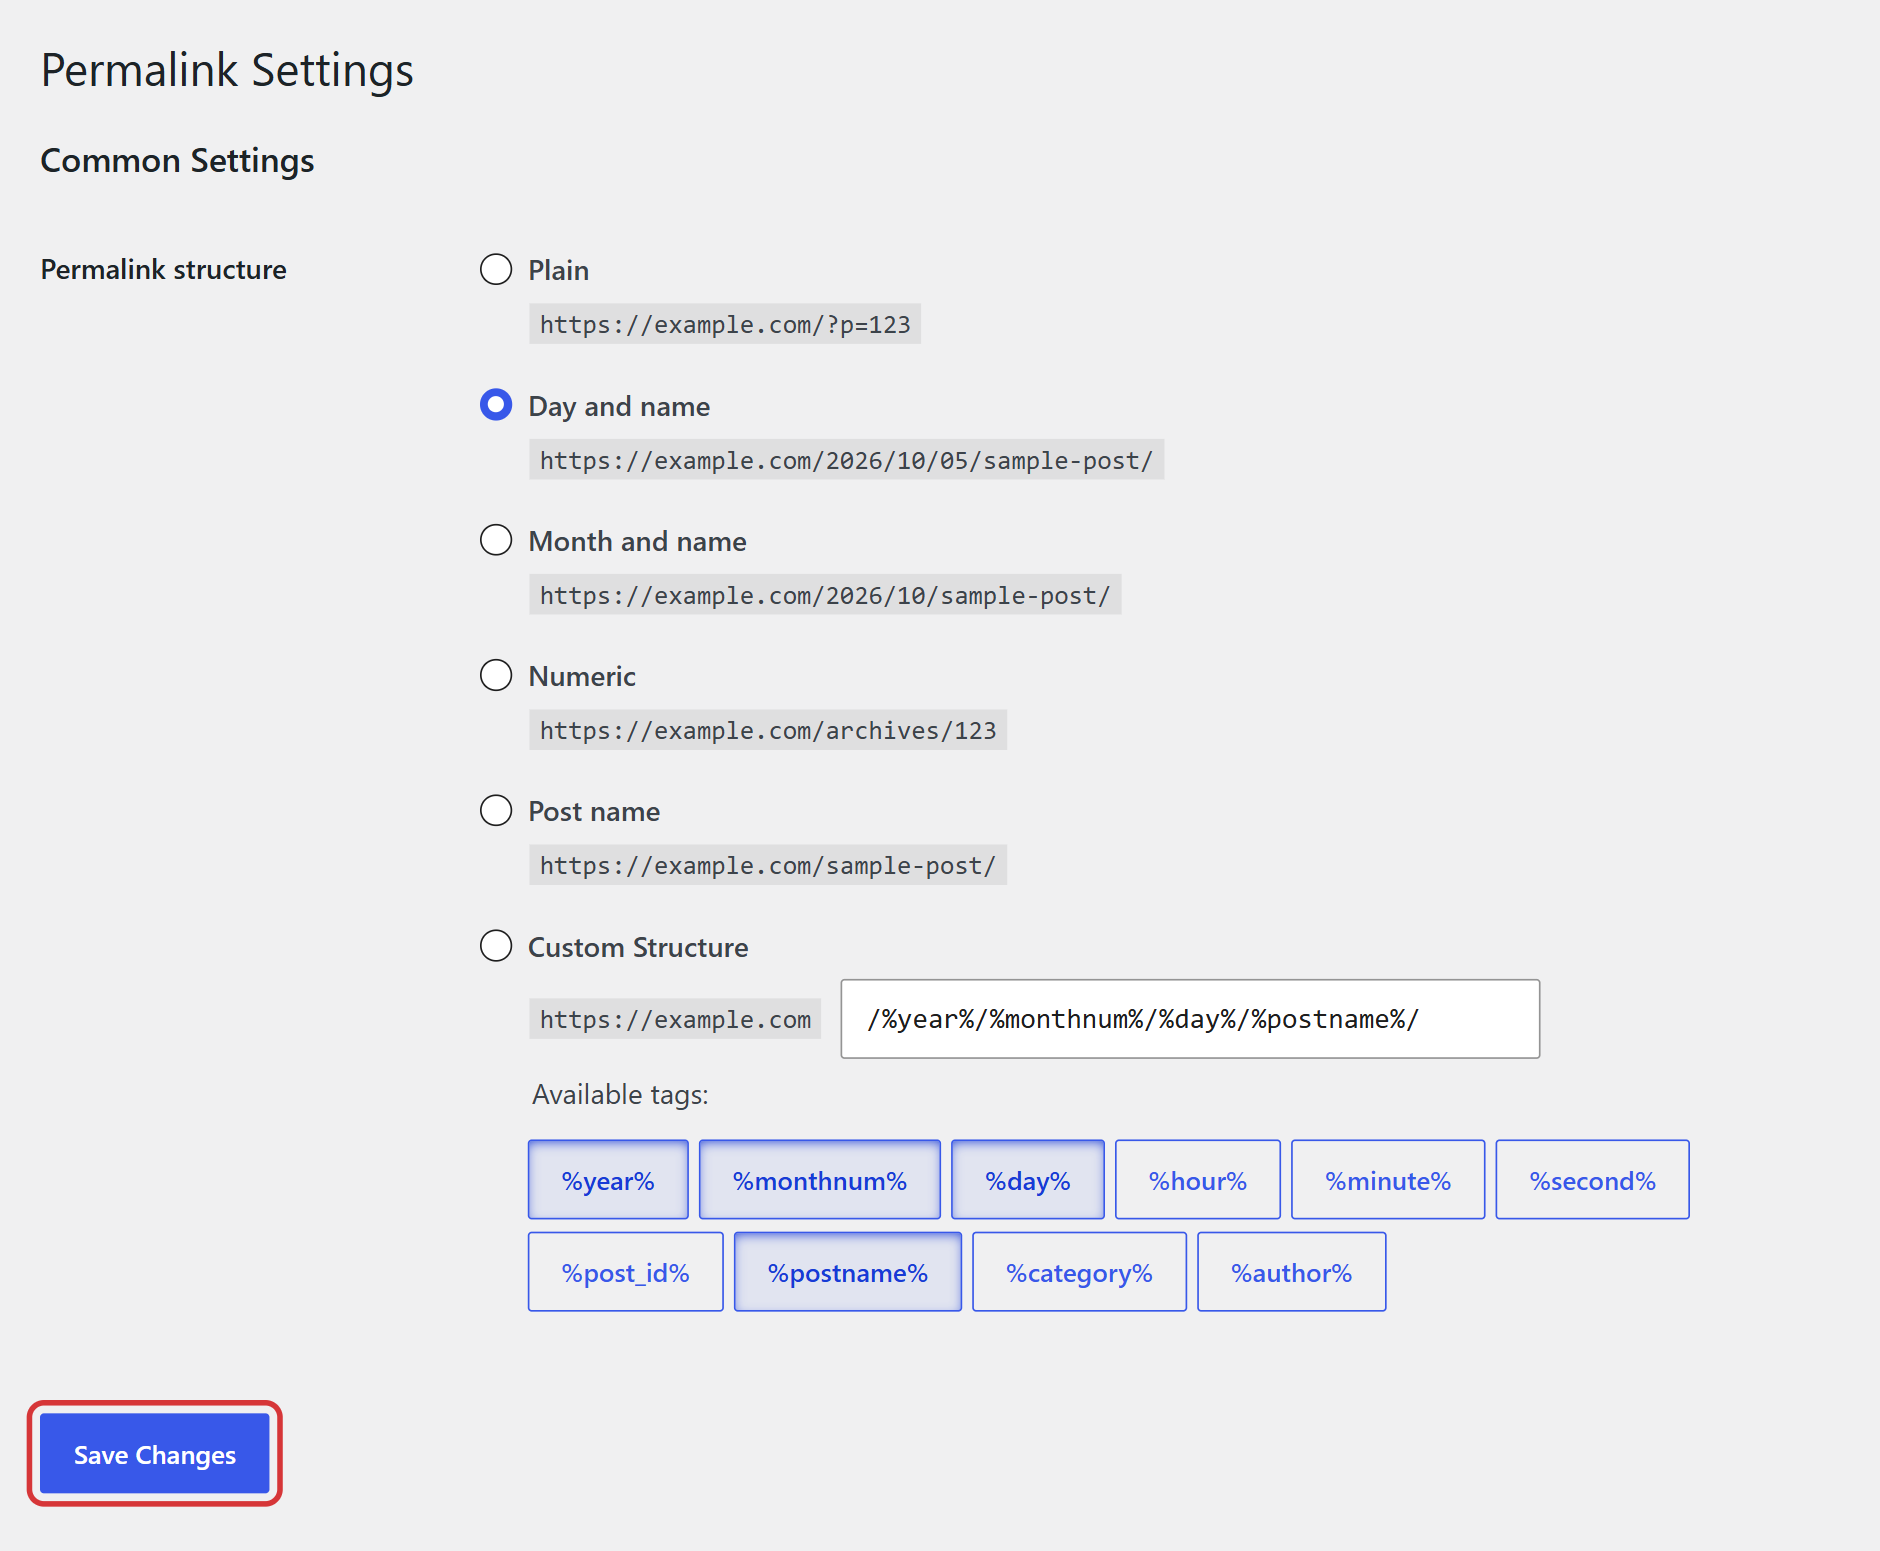The image size is (1880, 1551).
Task: Click the archives/123 example URL
Action: [768, 730]
